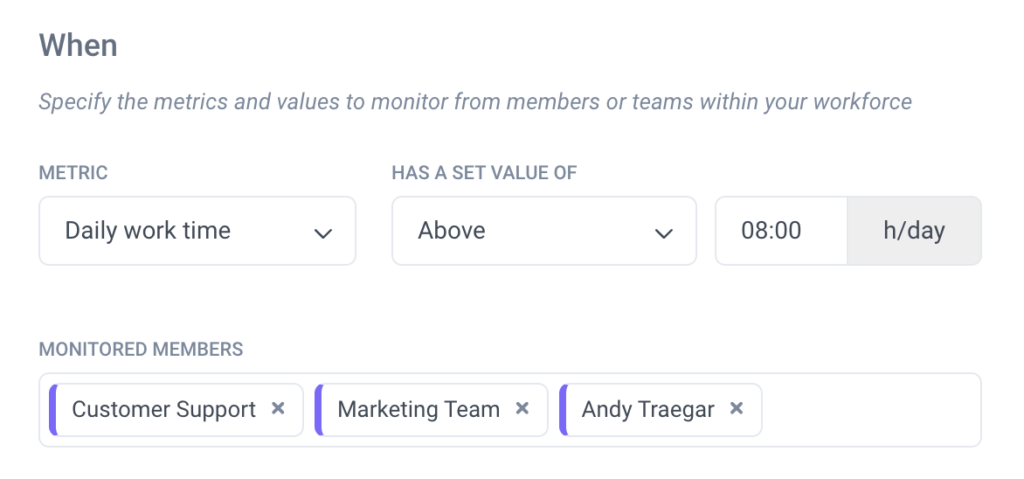Click empty space in monitored members field
The height and width of the screenshot is (479, 1024).
pos(871,410)
